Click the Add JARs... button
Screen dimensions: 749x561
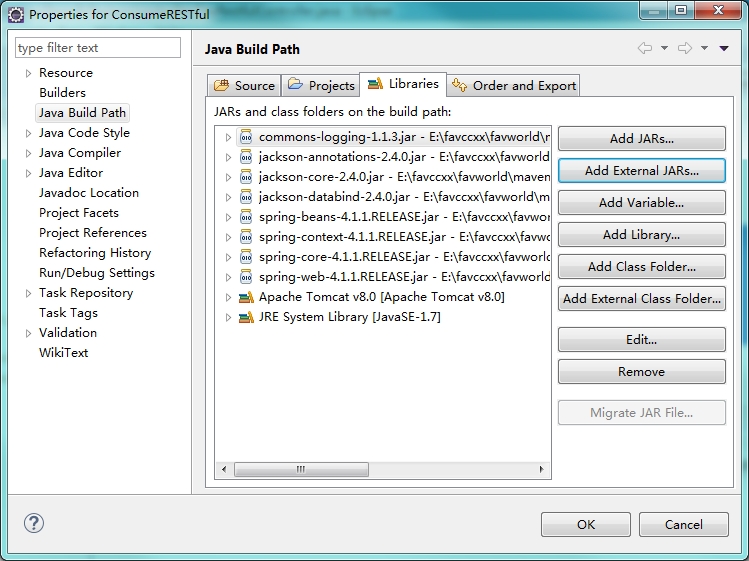point(642,139)
